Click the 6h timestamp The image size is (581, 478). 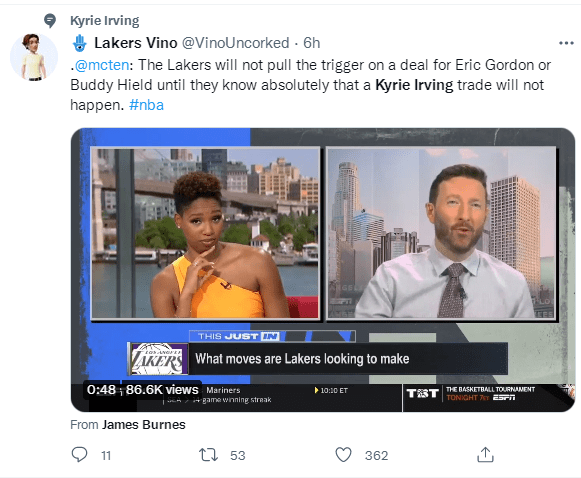click(312, 43)
